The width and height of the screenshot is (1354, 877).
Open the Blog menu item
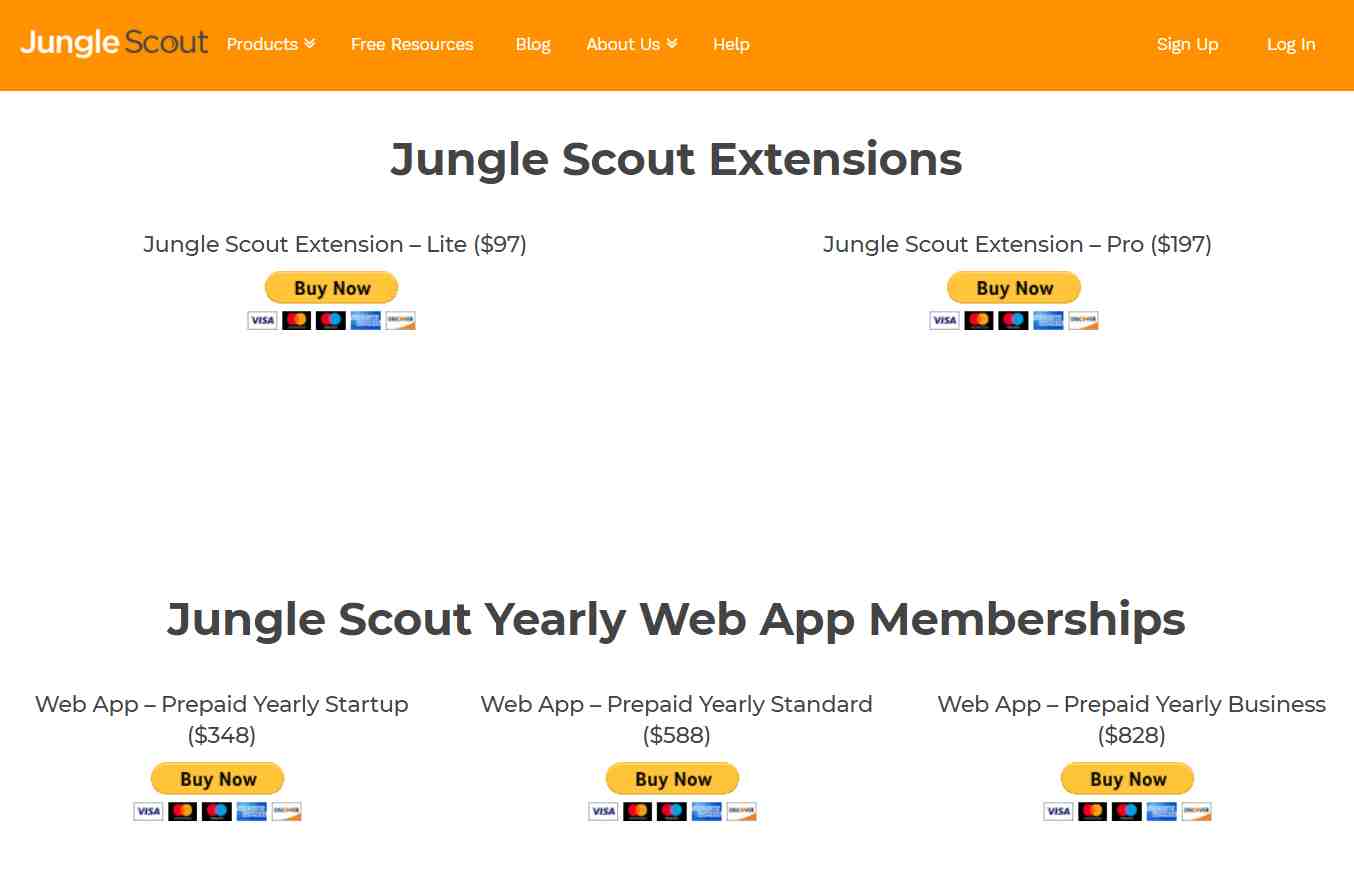tap(533, 44)
